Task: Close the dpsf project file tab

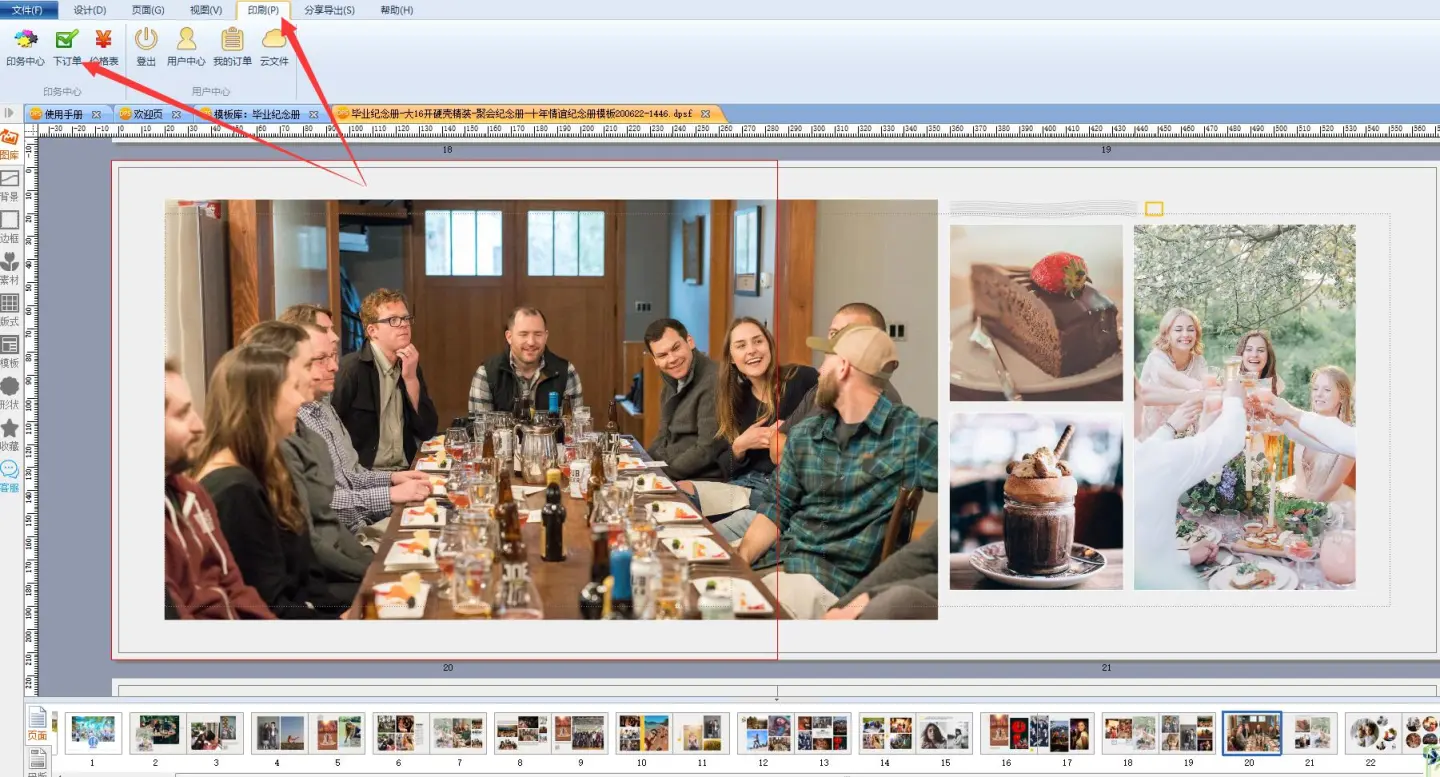Action: (705, 114)
